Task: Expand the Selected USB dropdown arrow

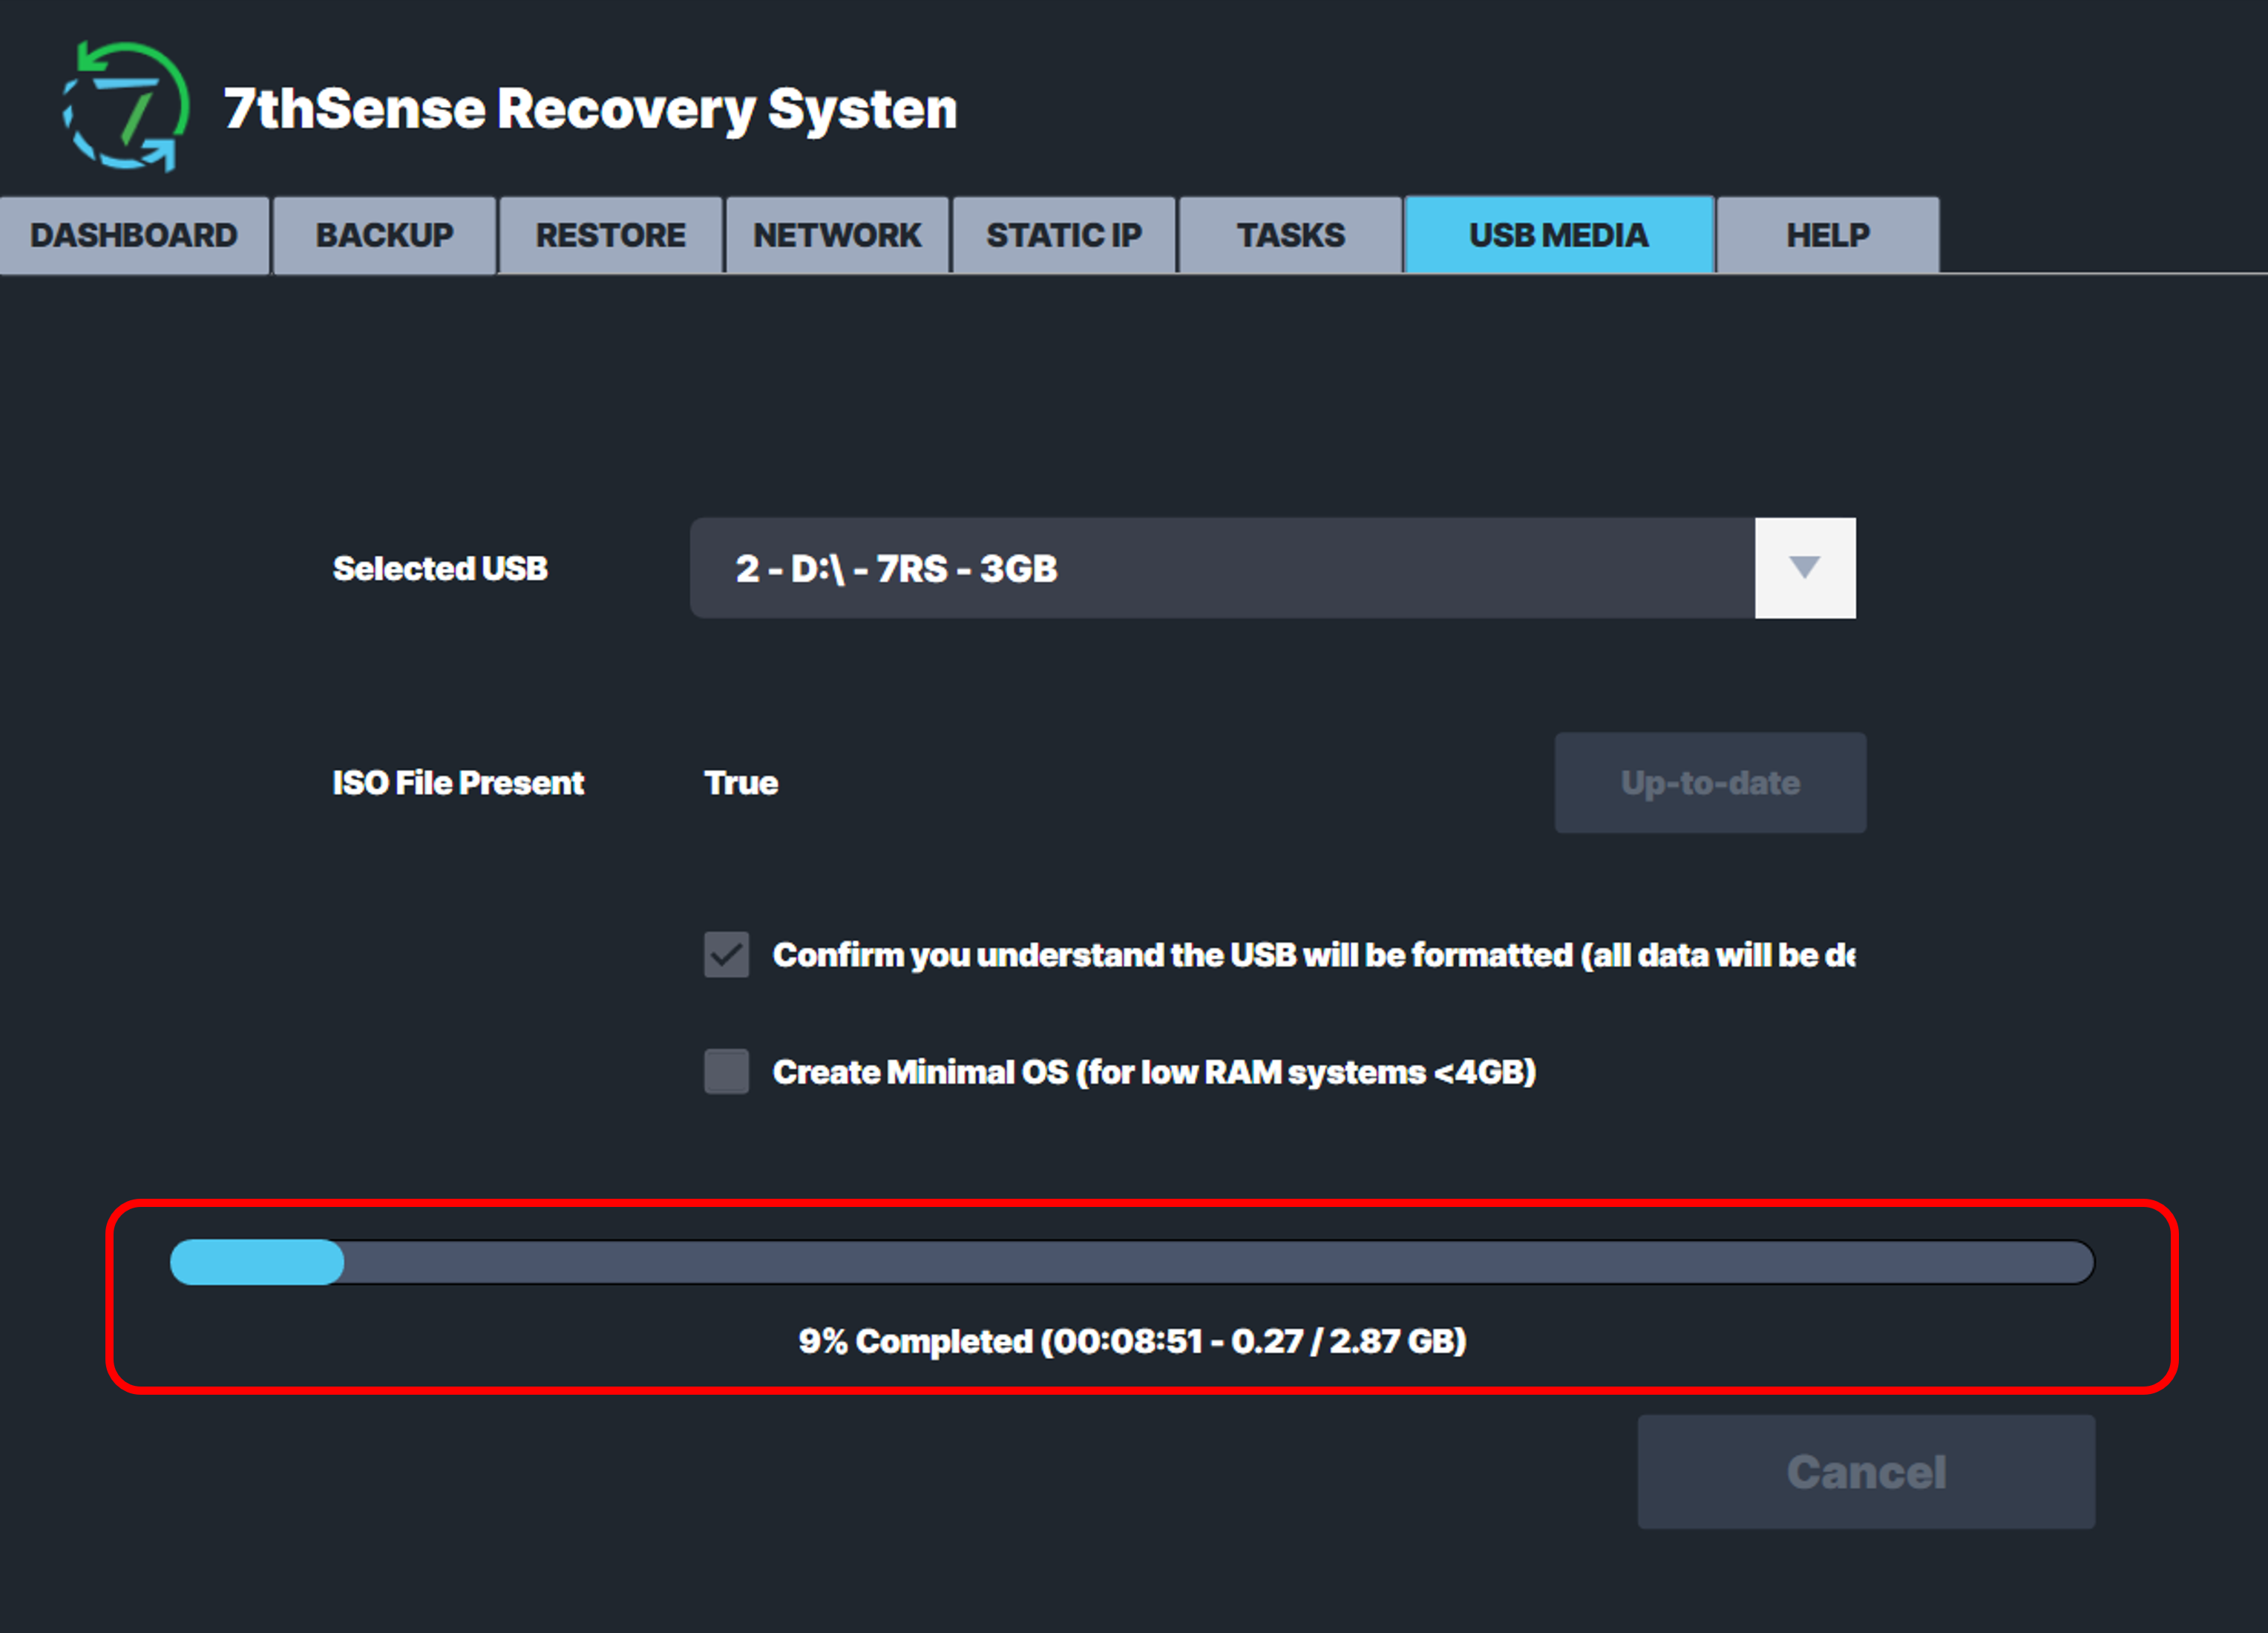Action: point(1805,568)
